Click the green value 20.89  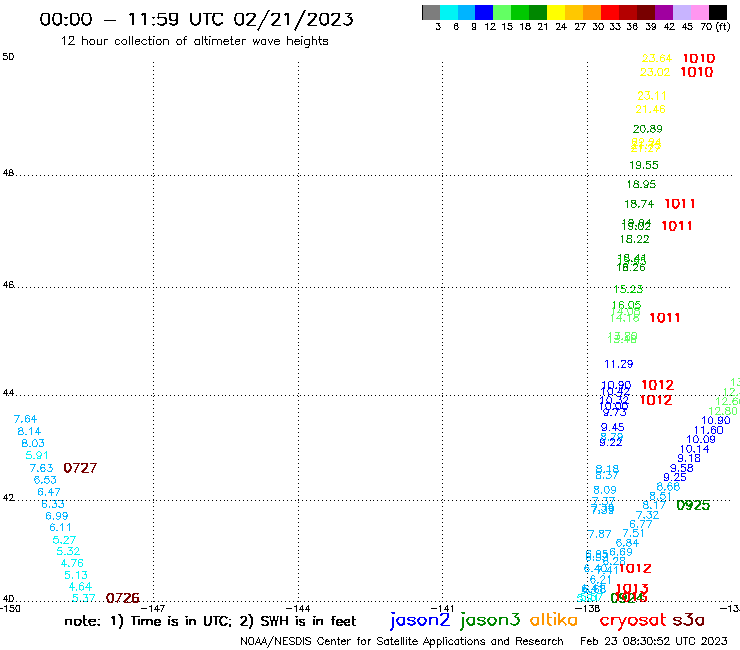(x=648, y=129)
